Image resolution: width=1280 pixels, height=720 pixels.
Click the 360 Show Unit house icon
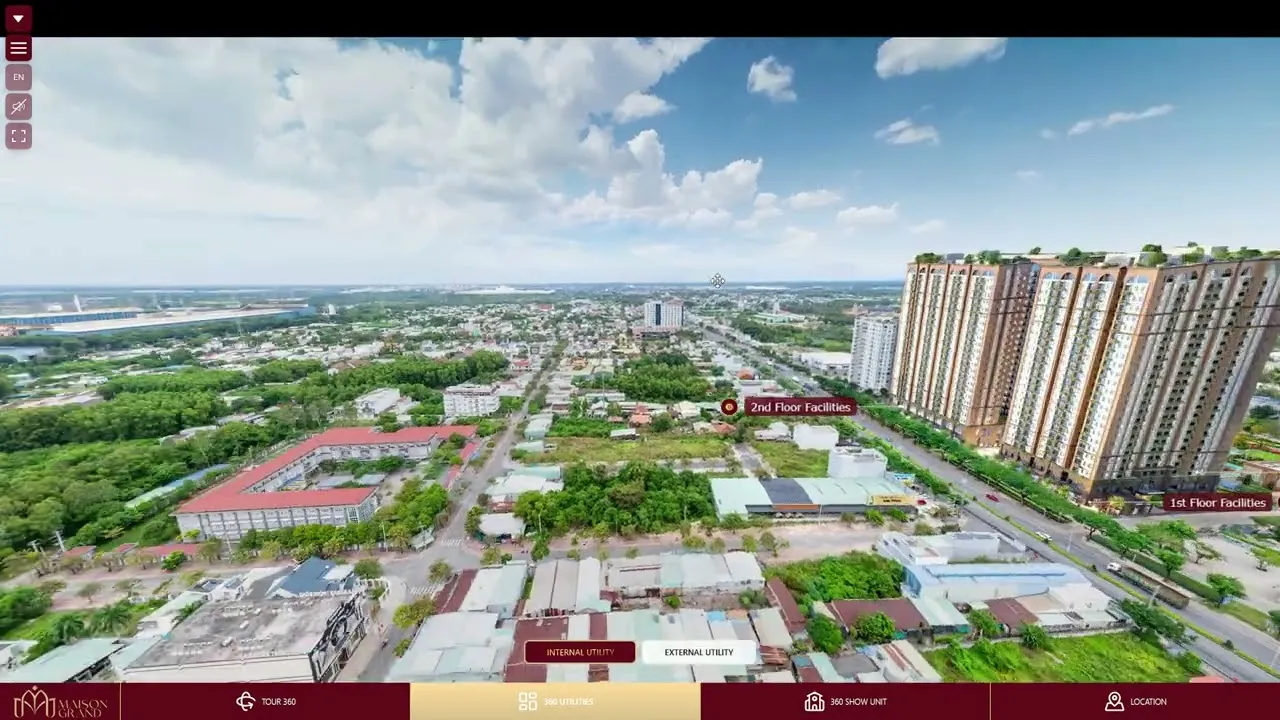pyautogui.click(x=815, y=702)
